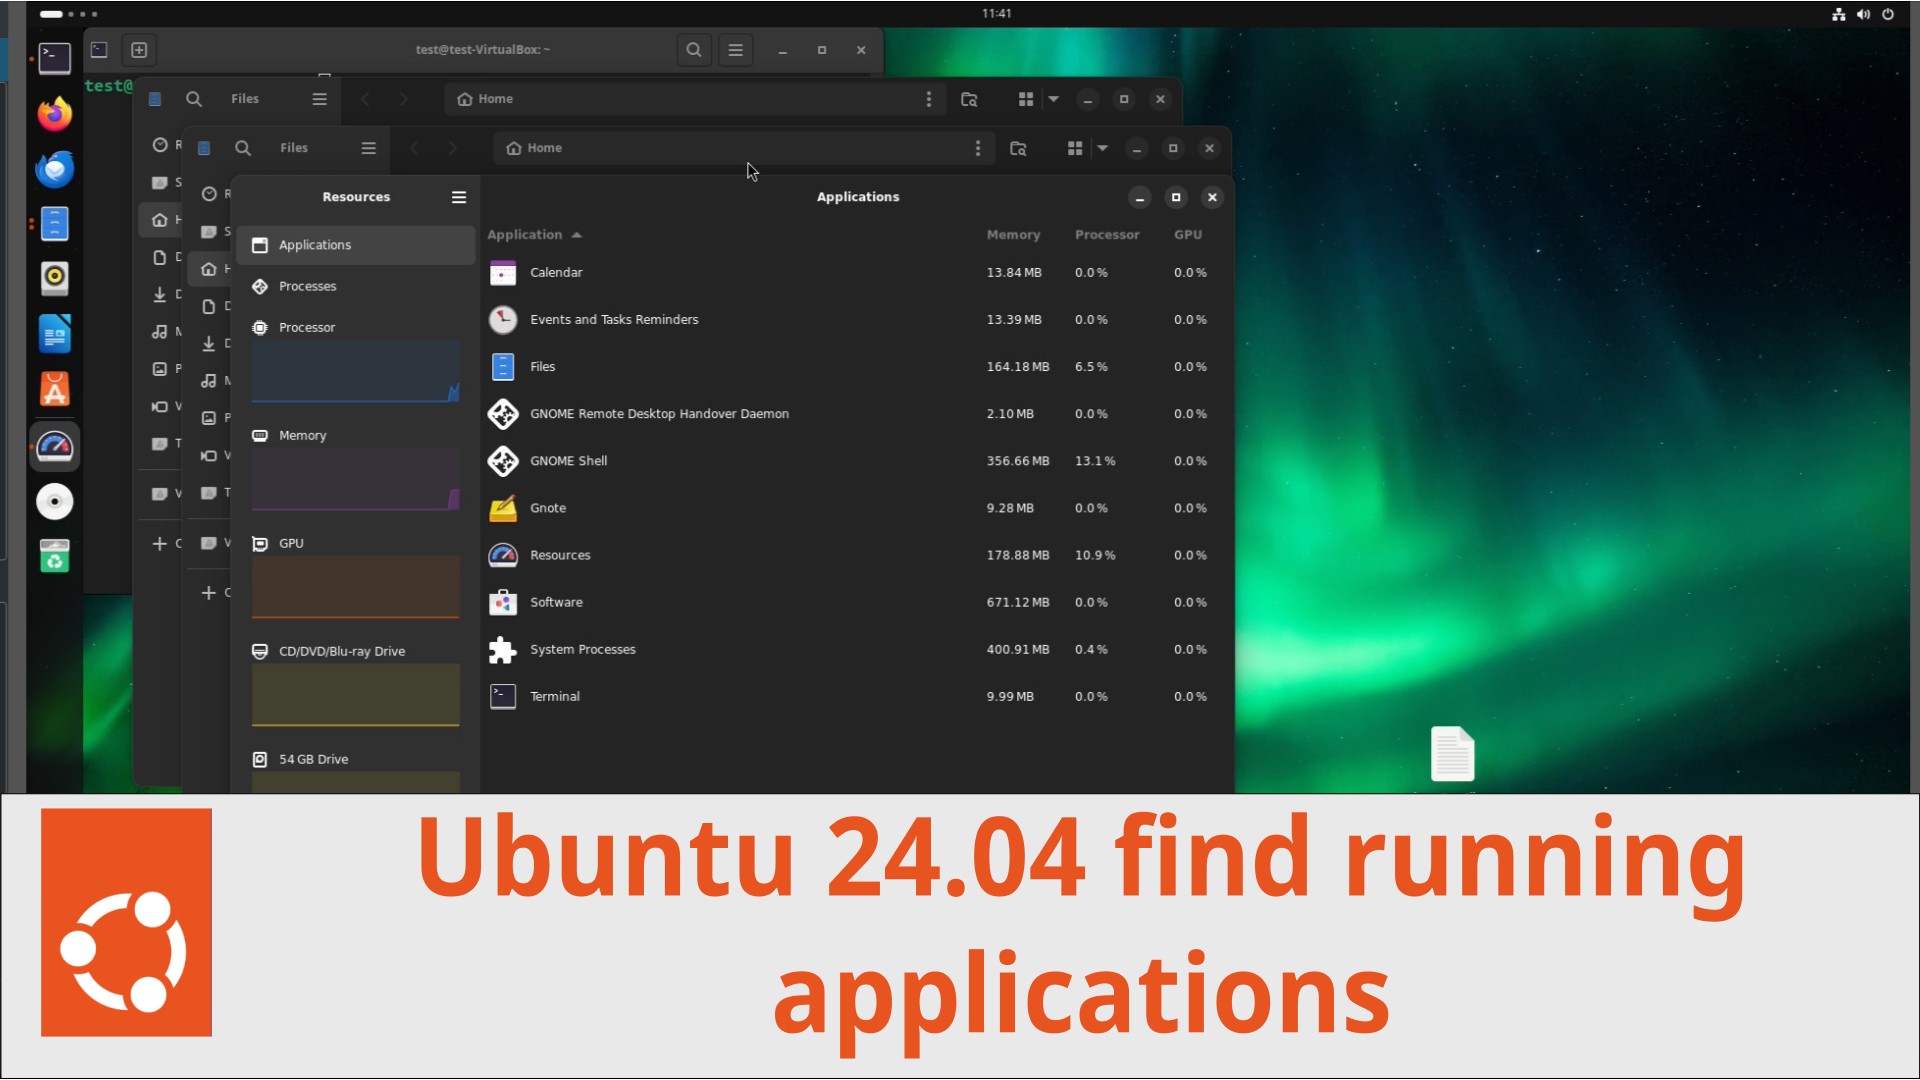1920x1080 pixels.
Task: Toggle grid view in front Files window
Action: click(x=1075, y=148)
